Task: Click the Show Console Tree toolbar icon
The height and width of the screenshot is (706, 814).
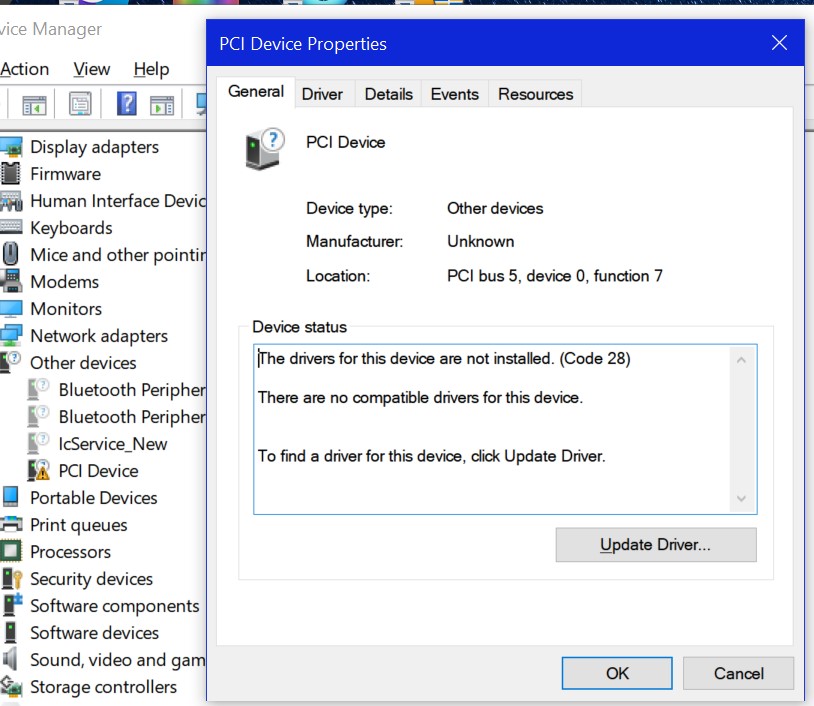Action: tap(35, 104)
